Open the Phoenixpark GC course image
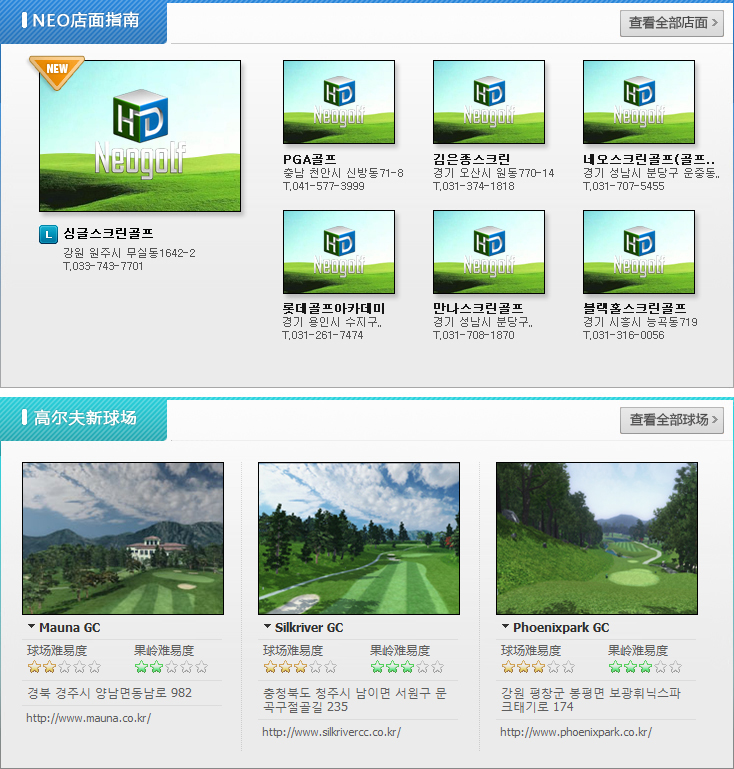 coord(597,538)
